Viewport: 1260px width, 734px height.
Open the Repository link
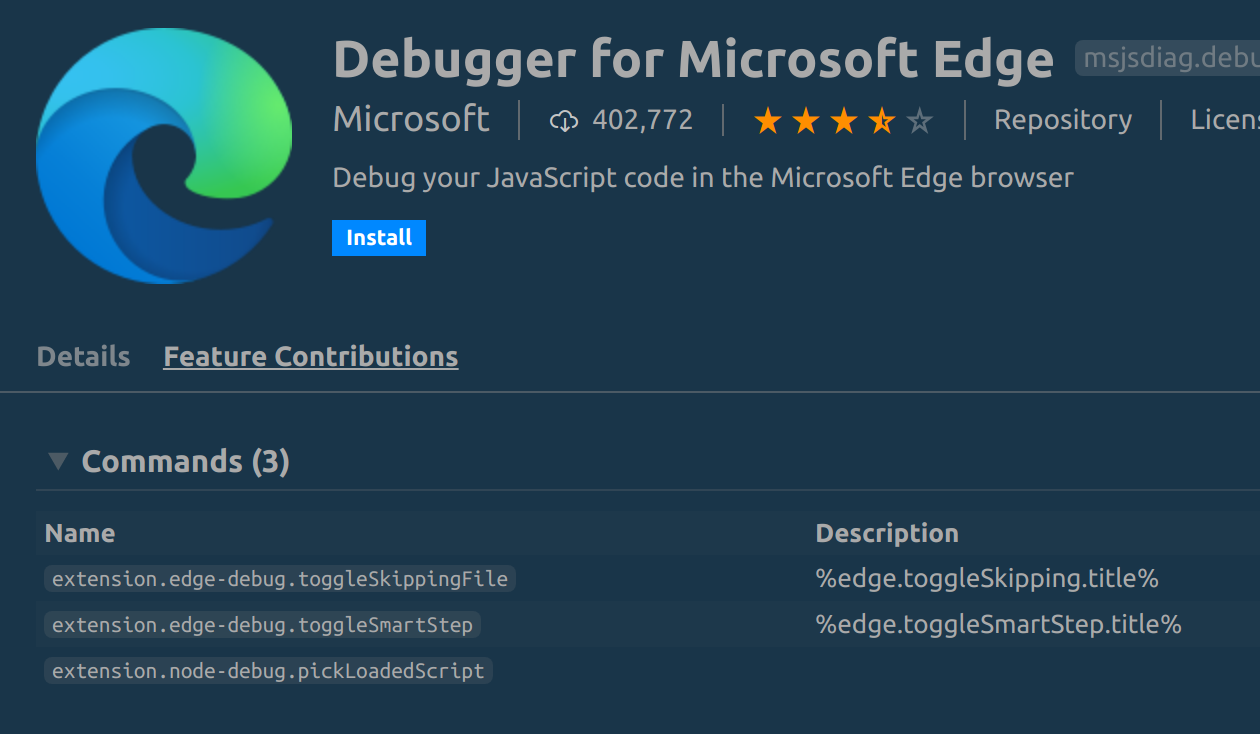[x=1062, y=119]
